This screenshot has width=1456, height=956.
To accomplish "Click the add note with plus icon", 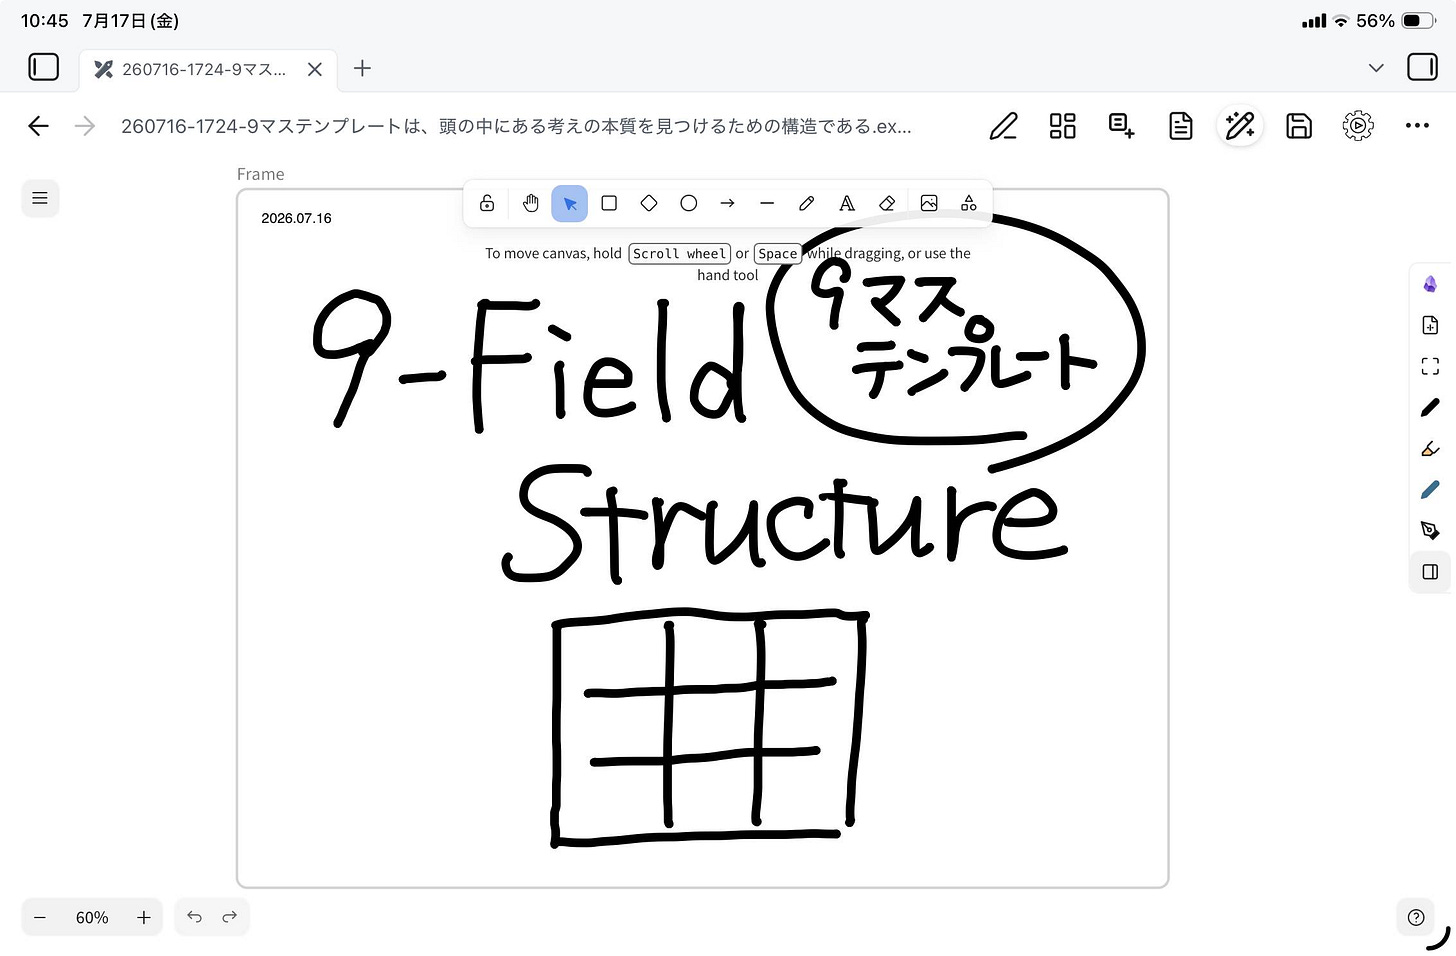I will tap(1121, 126).
